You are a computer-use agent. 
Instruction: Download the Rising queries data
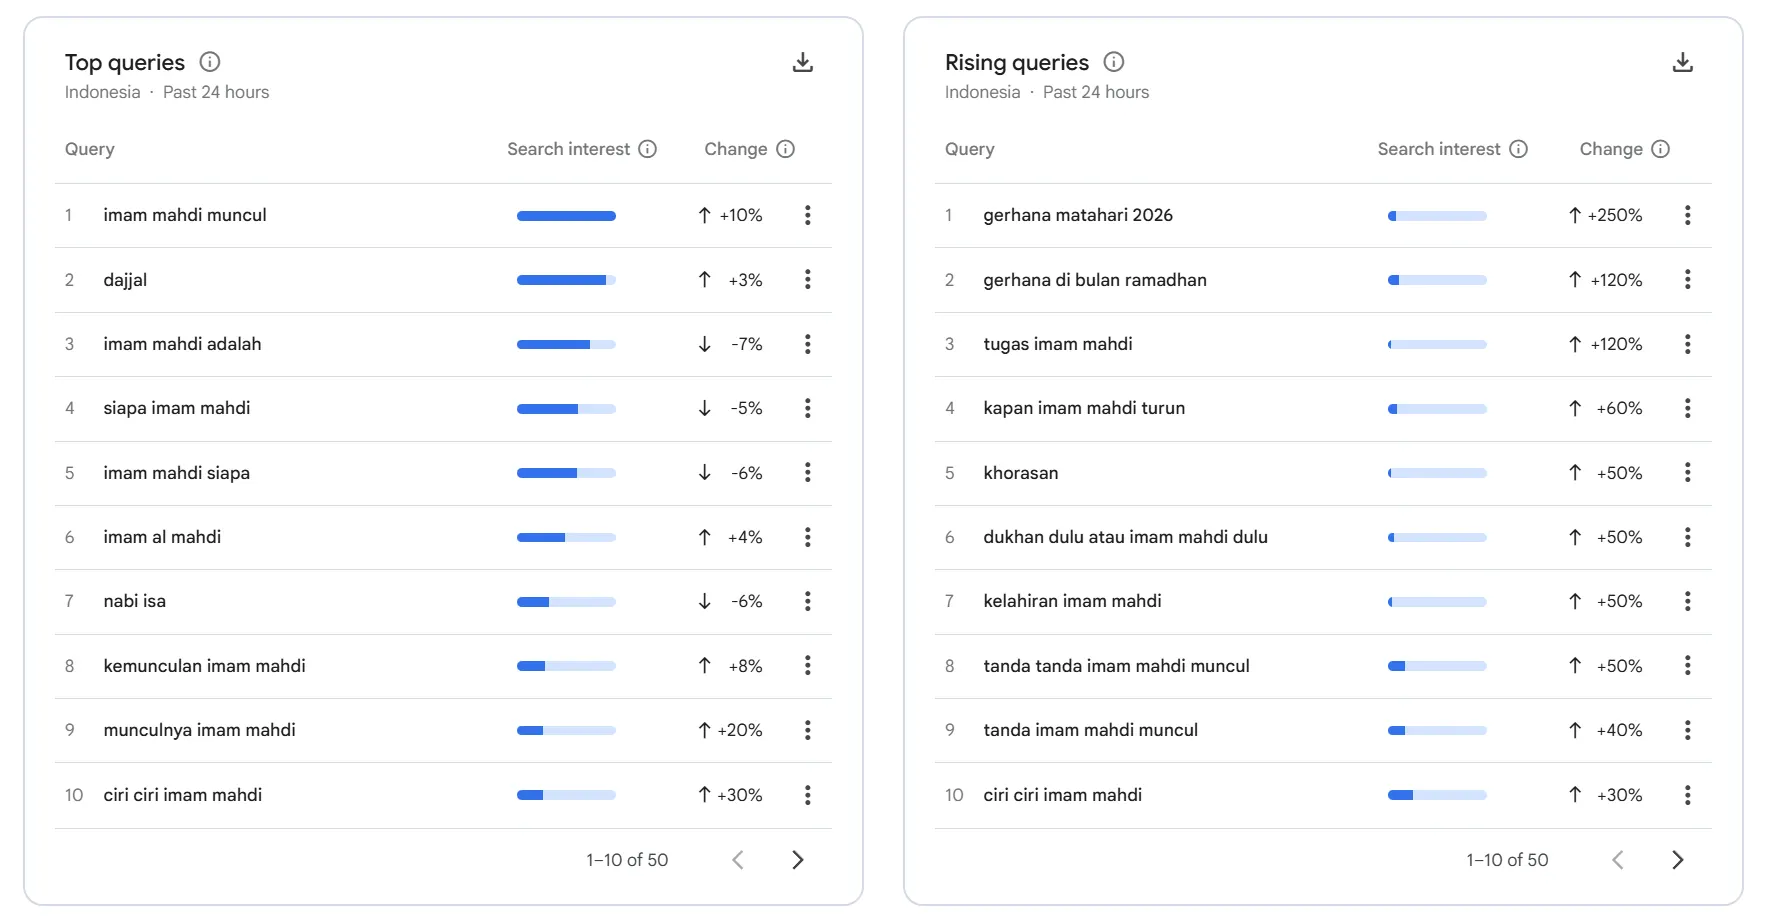pos(1682,63)
